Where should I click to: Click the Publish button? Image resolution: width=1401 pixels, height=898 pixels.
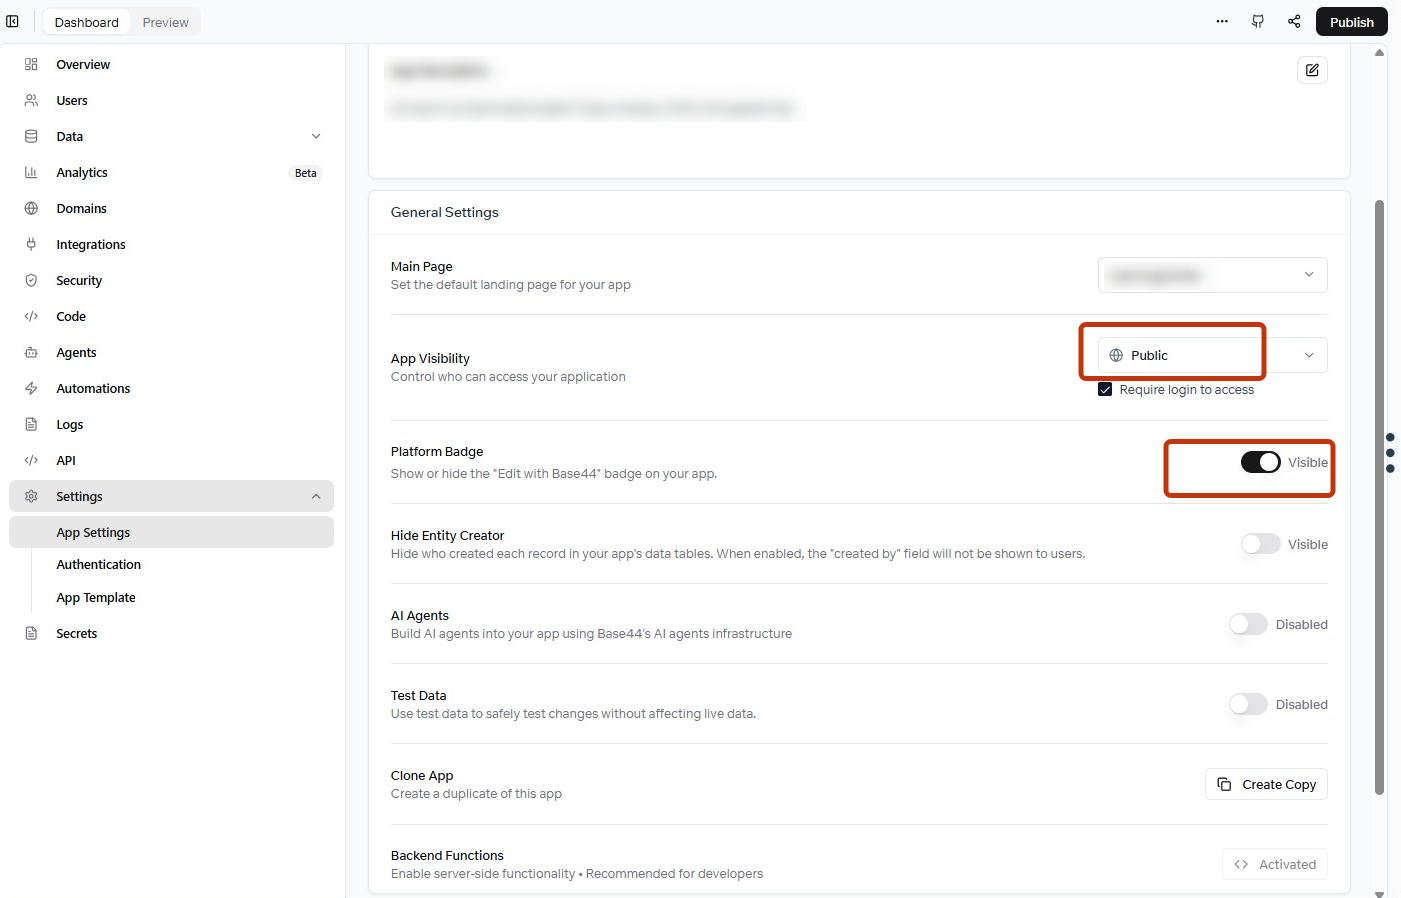click(x=1351, y=22)
